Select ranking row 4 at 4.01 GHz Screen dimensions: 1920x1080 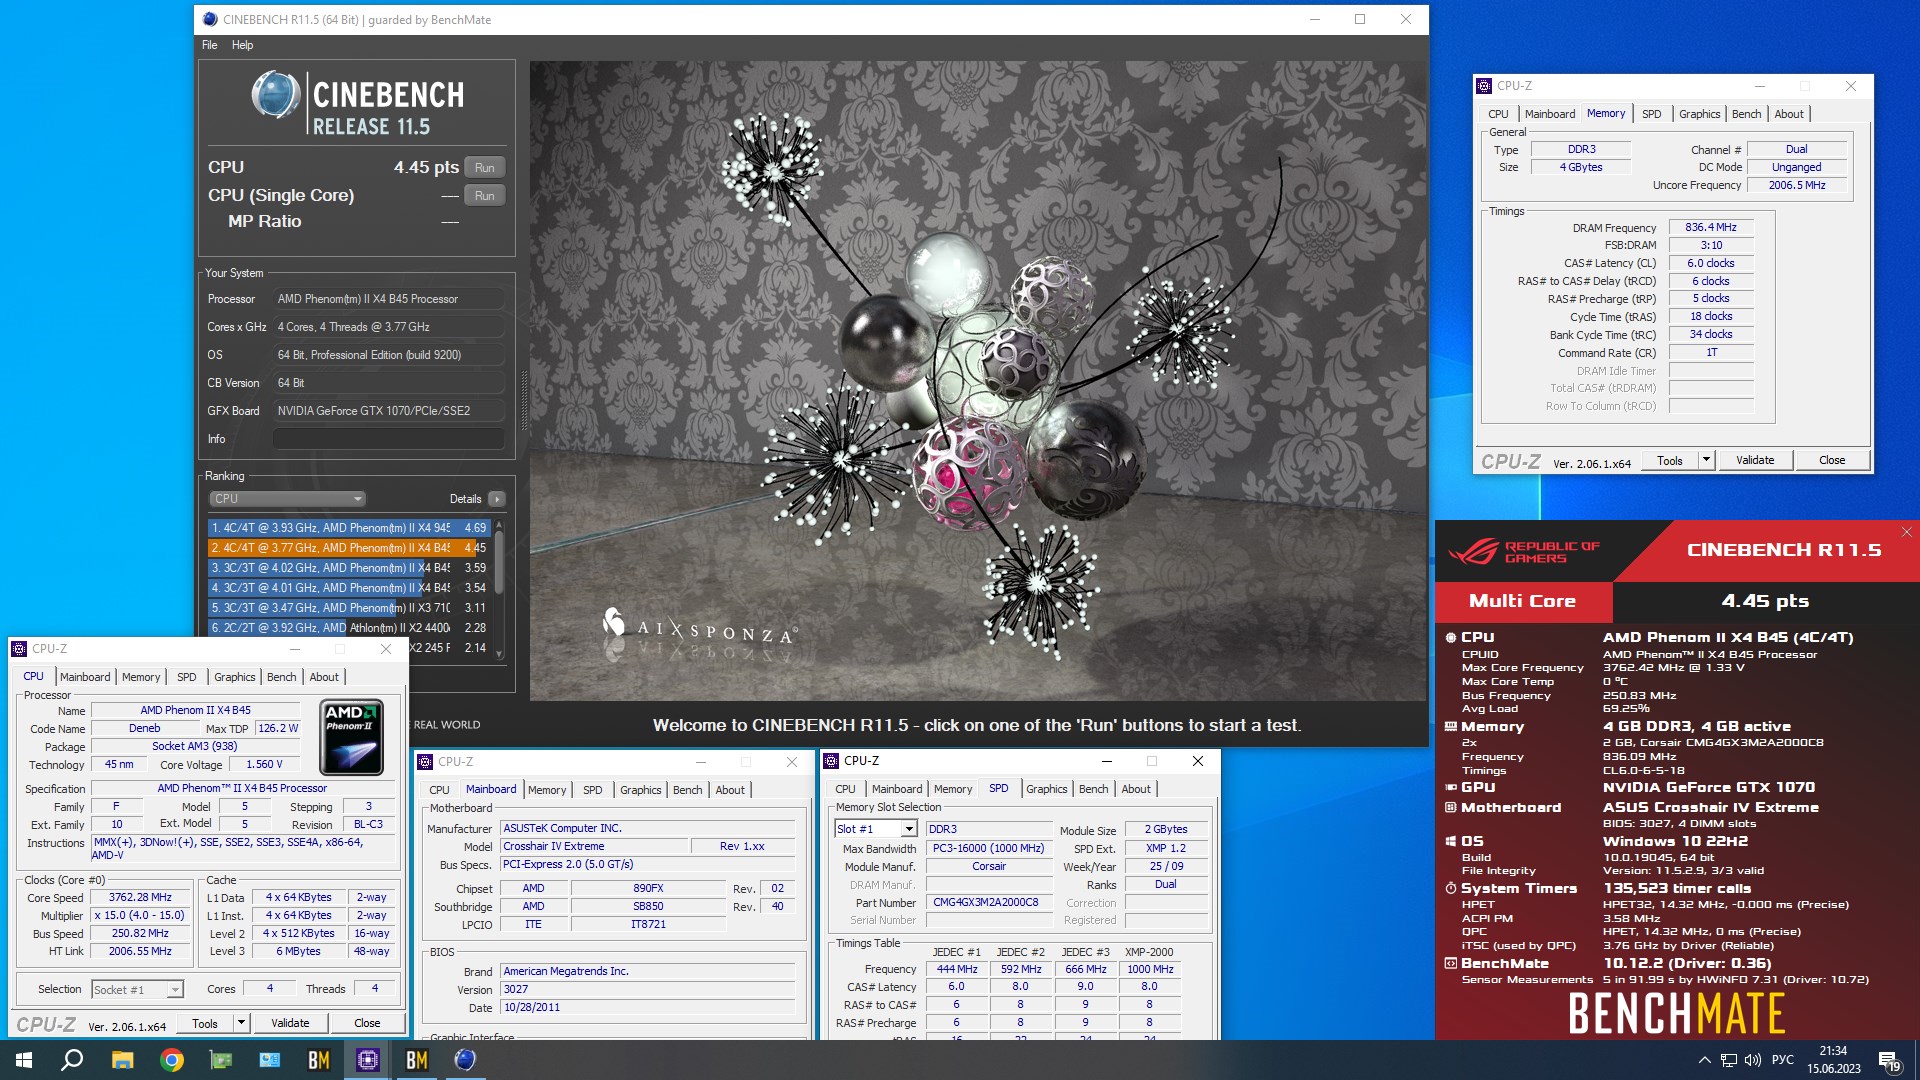pyautogui.click(x=348, y=588)
